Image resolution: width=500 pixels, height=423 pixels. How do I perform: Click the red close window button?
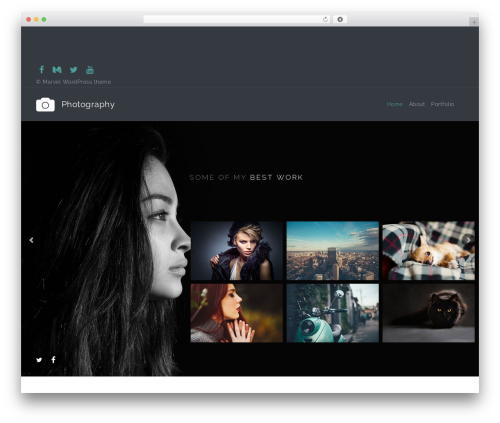click(29, 19)
